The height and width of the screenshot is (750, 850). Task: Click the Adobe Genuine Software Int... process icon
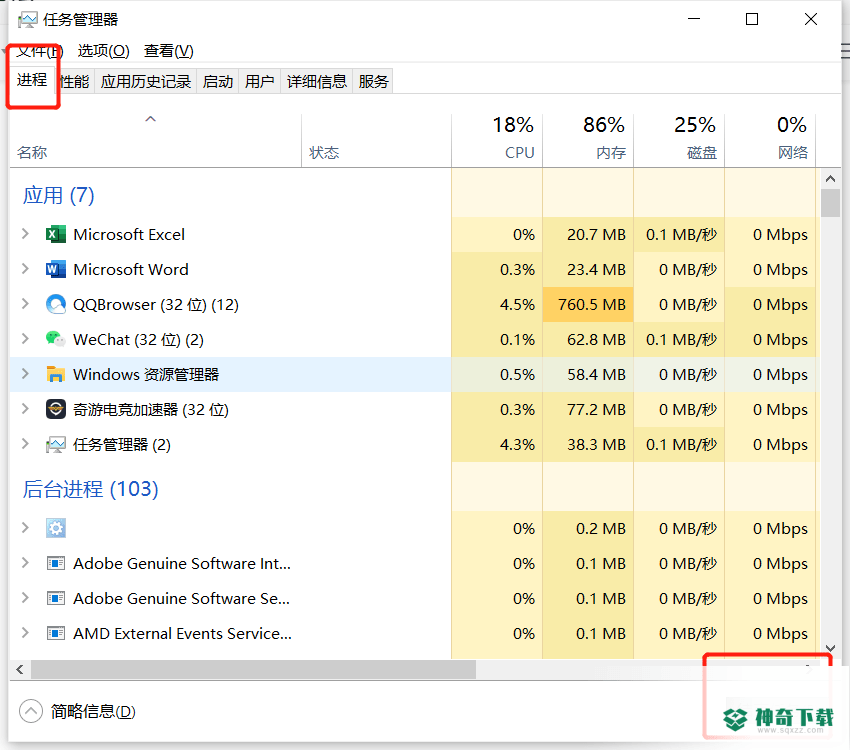pyautogui.click(x=56, y=564)
